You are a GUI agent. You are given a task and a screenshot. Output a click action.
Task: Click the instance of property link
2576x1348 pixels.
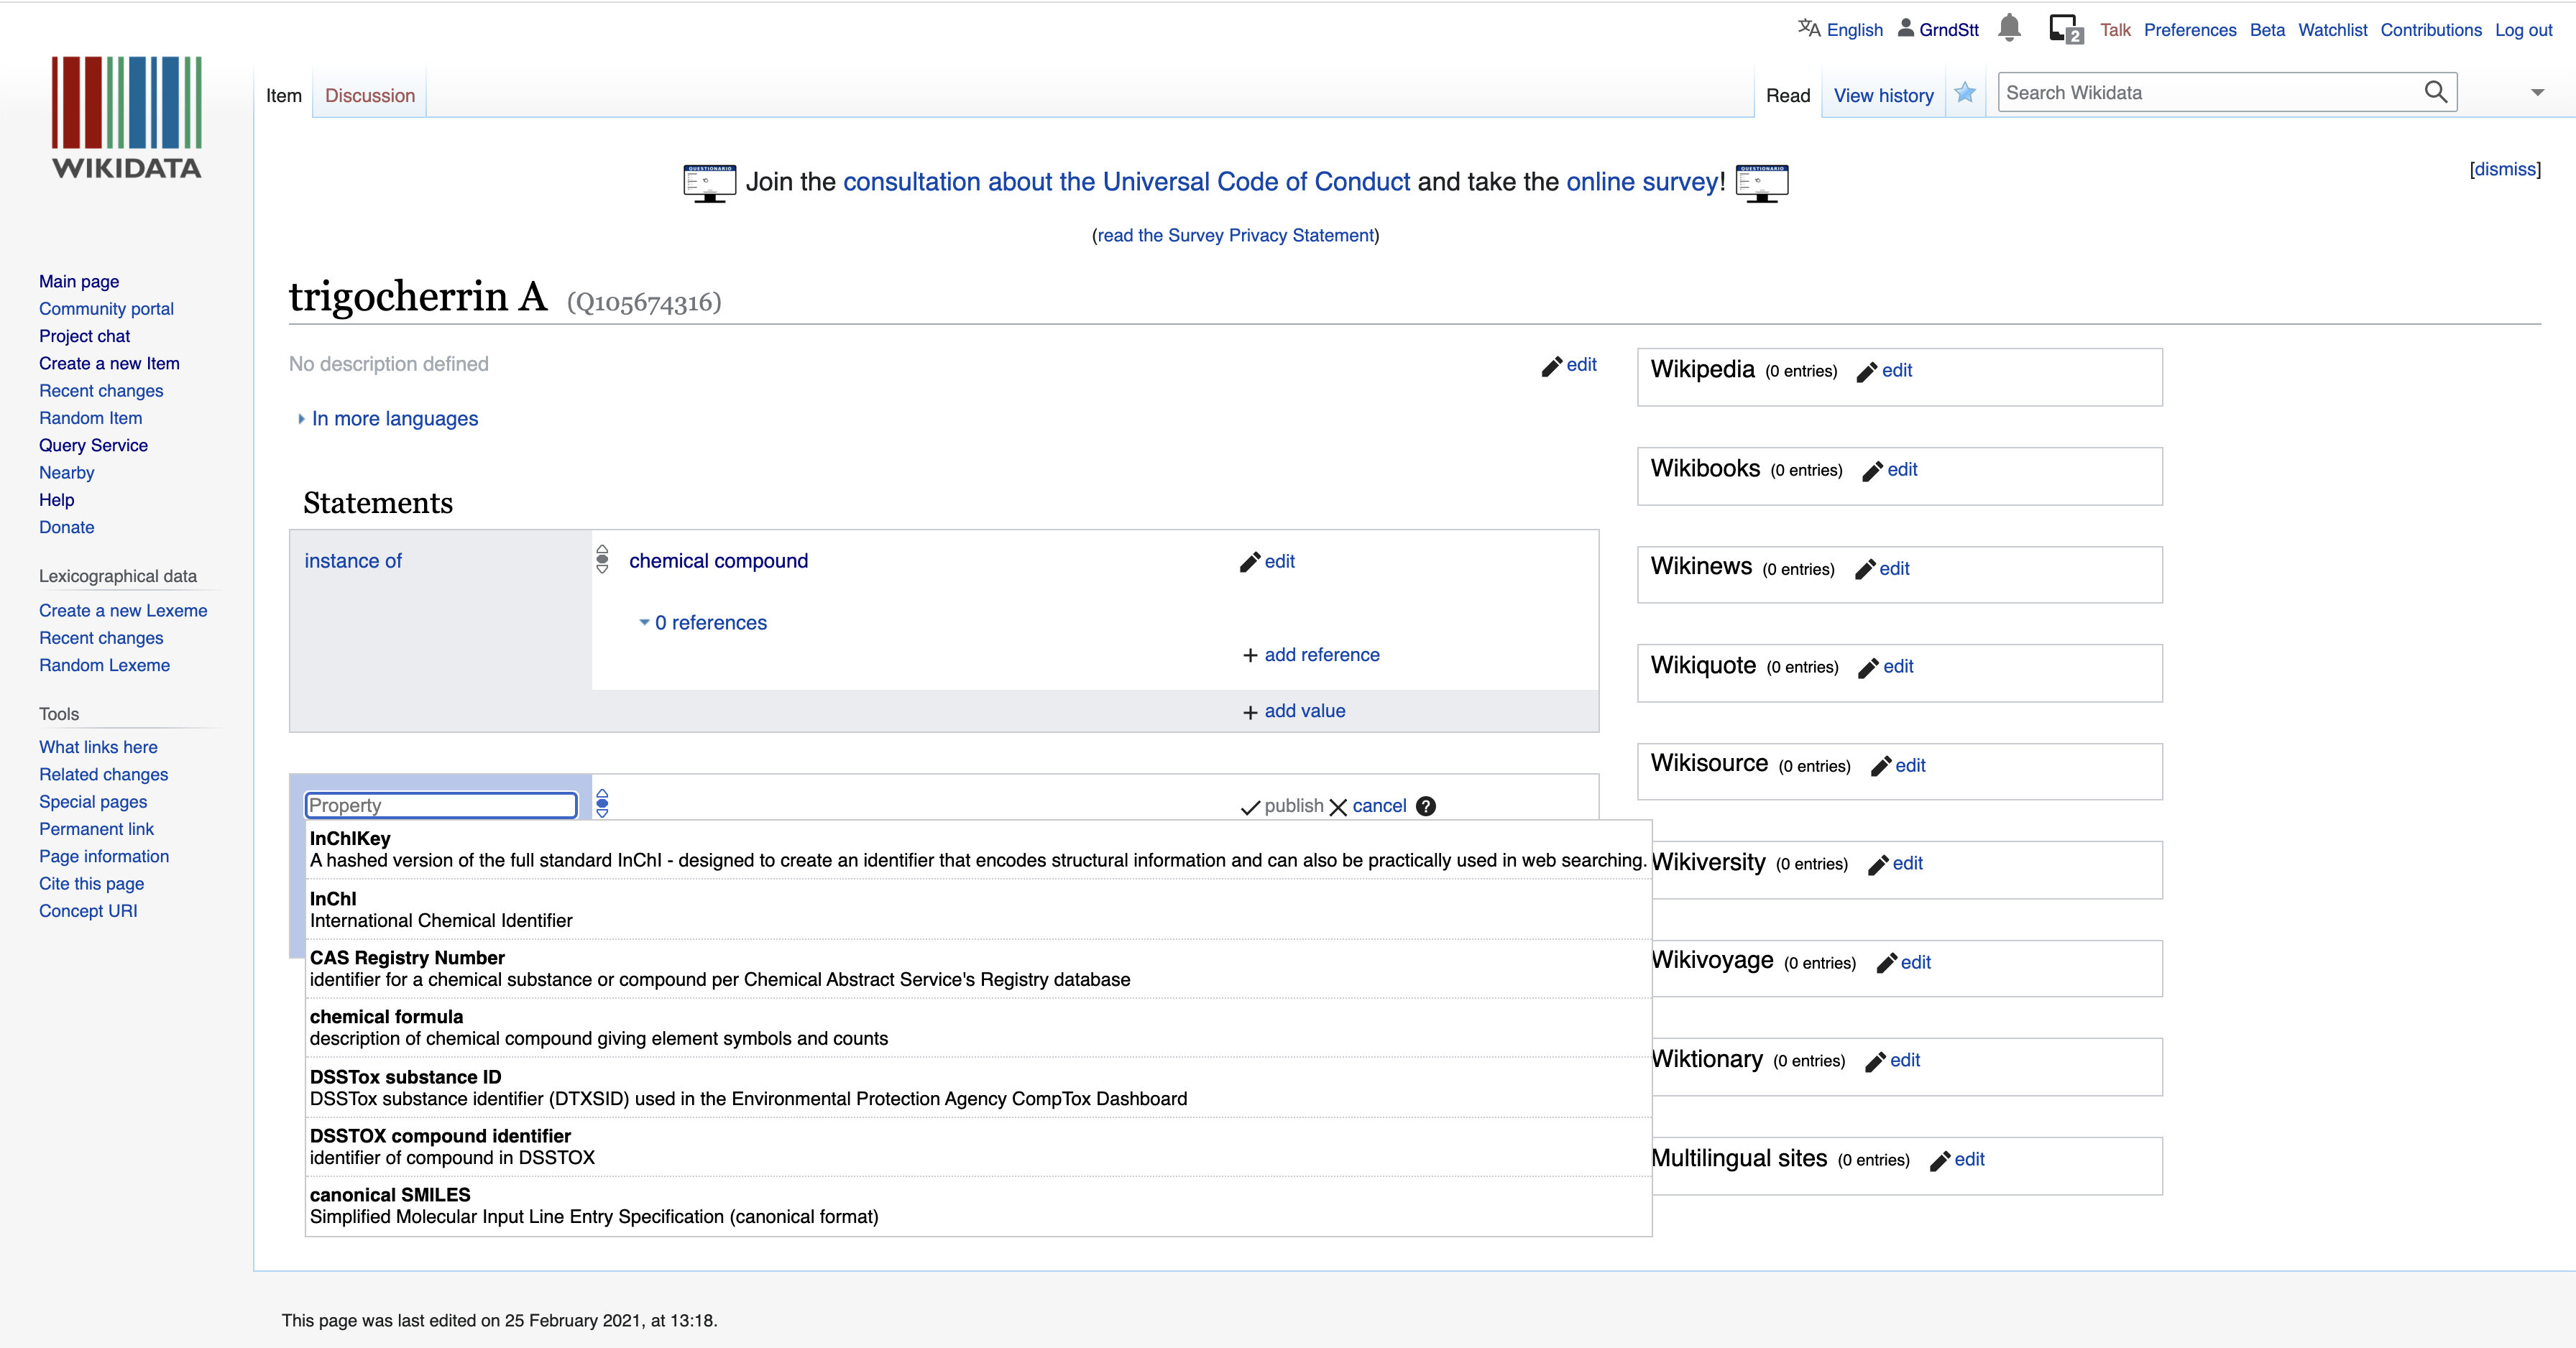coord(353,562)
